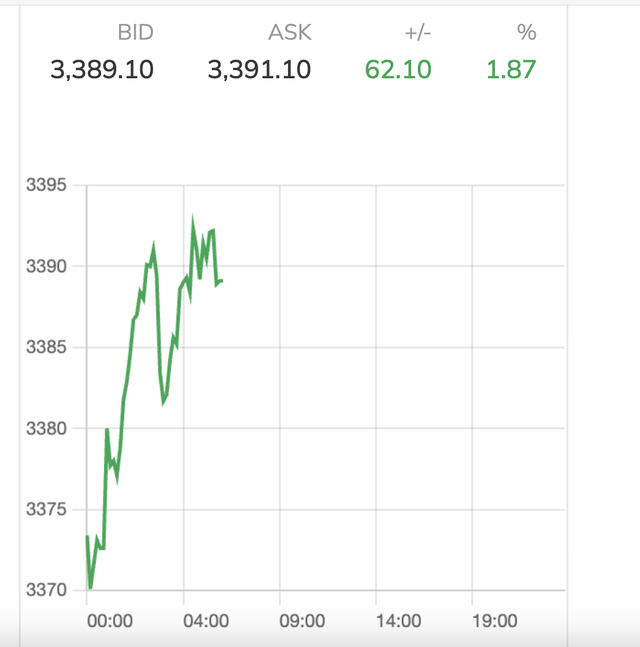This screenshot has height=647, width=640.
Task: Click the end of the green price line
Action: pyautogui.click(x=221, y=281)
